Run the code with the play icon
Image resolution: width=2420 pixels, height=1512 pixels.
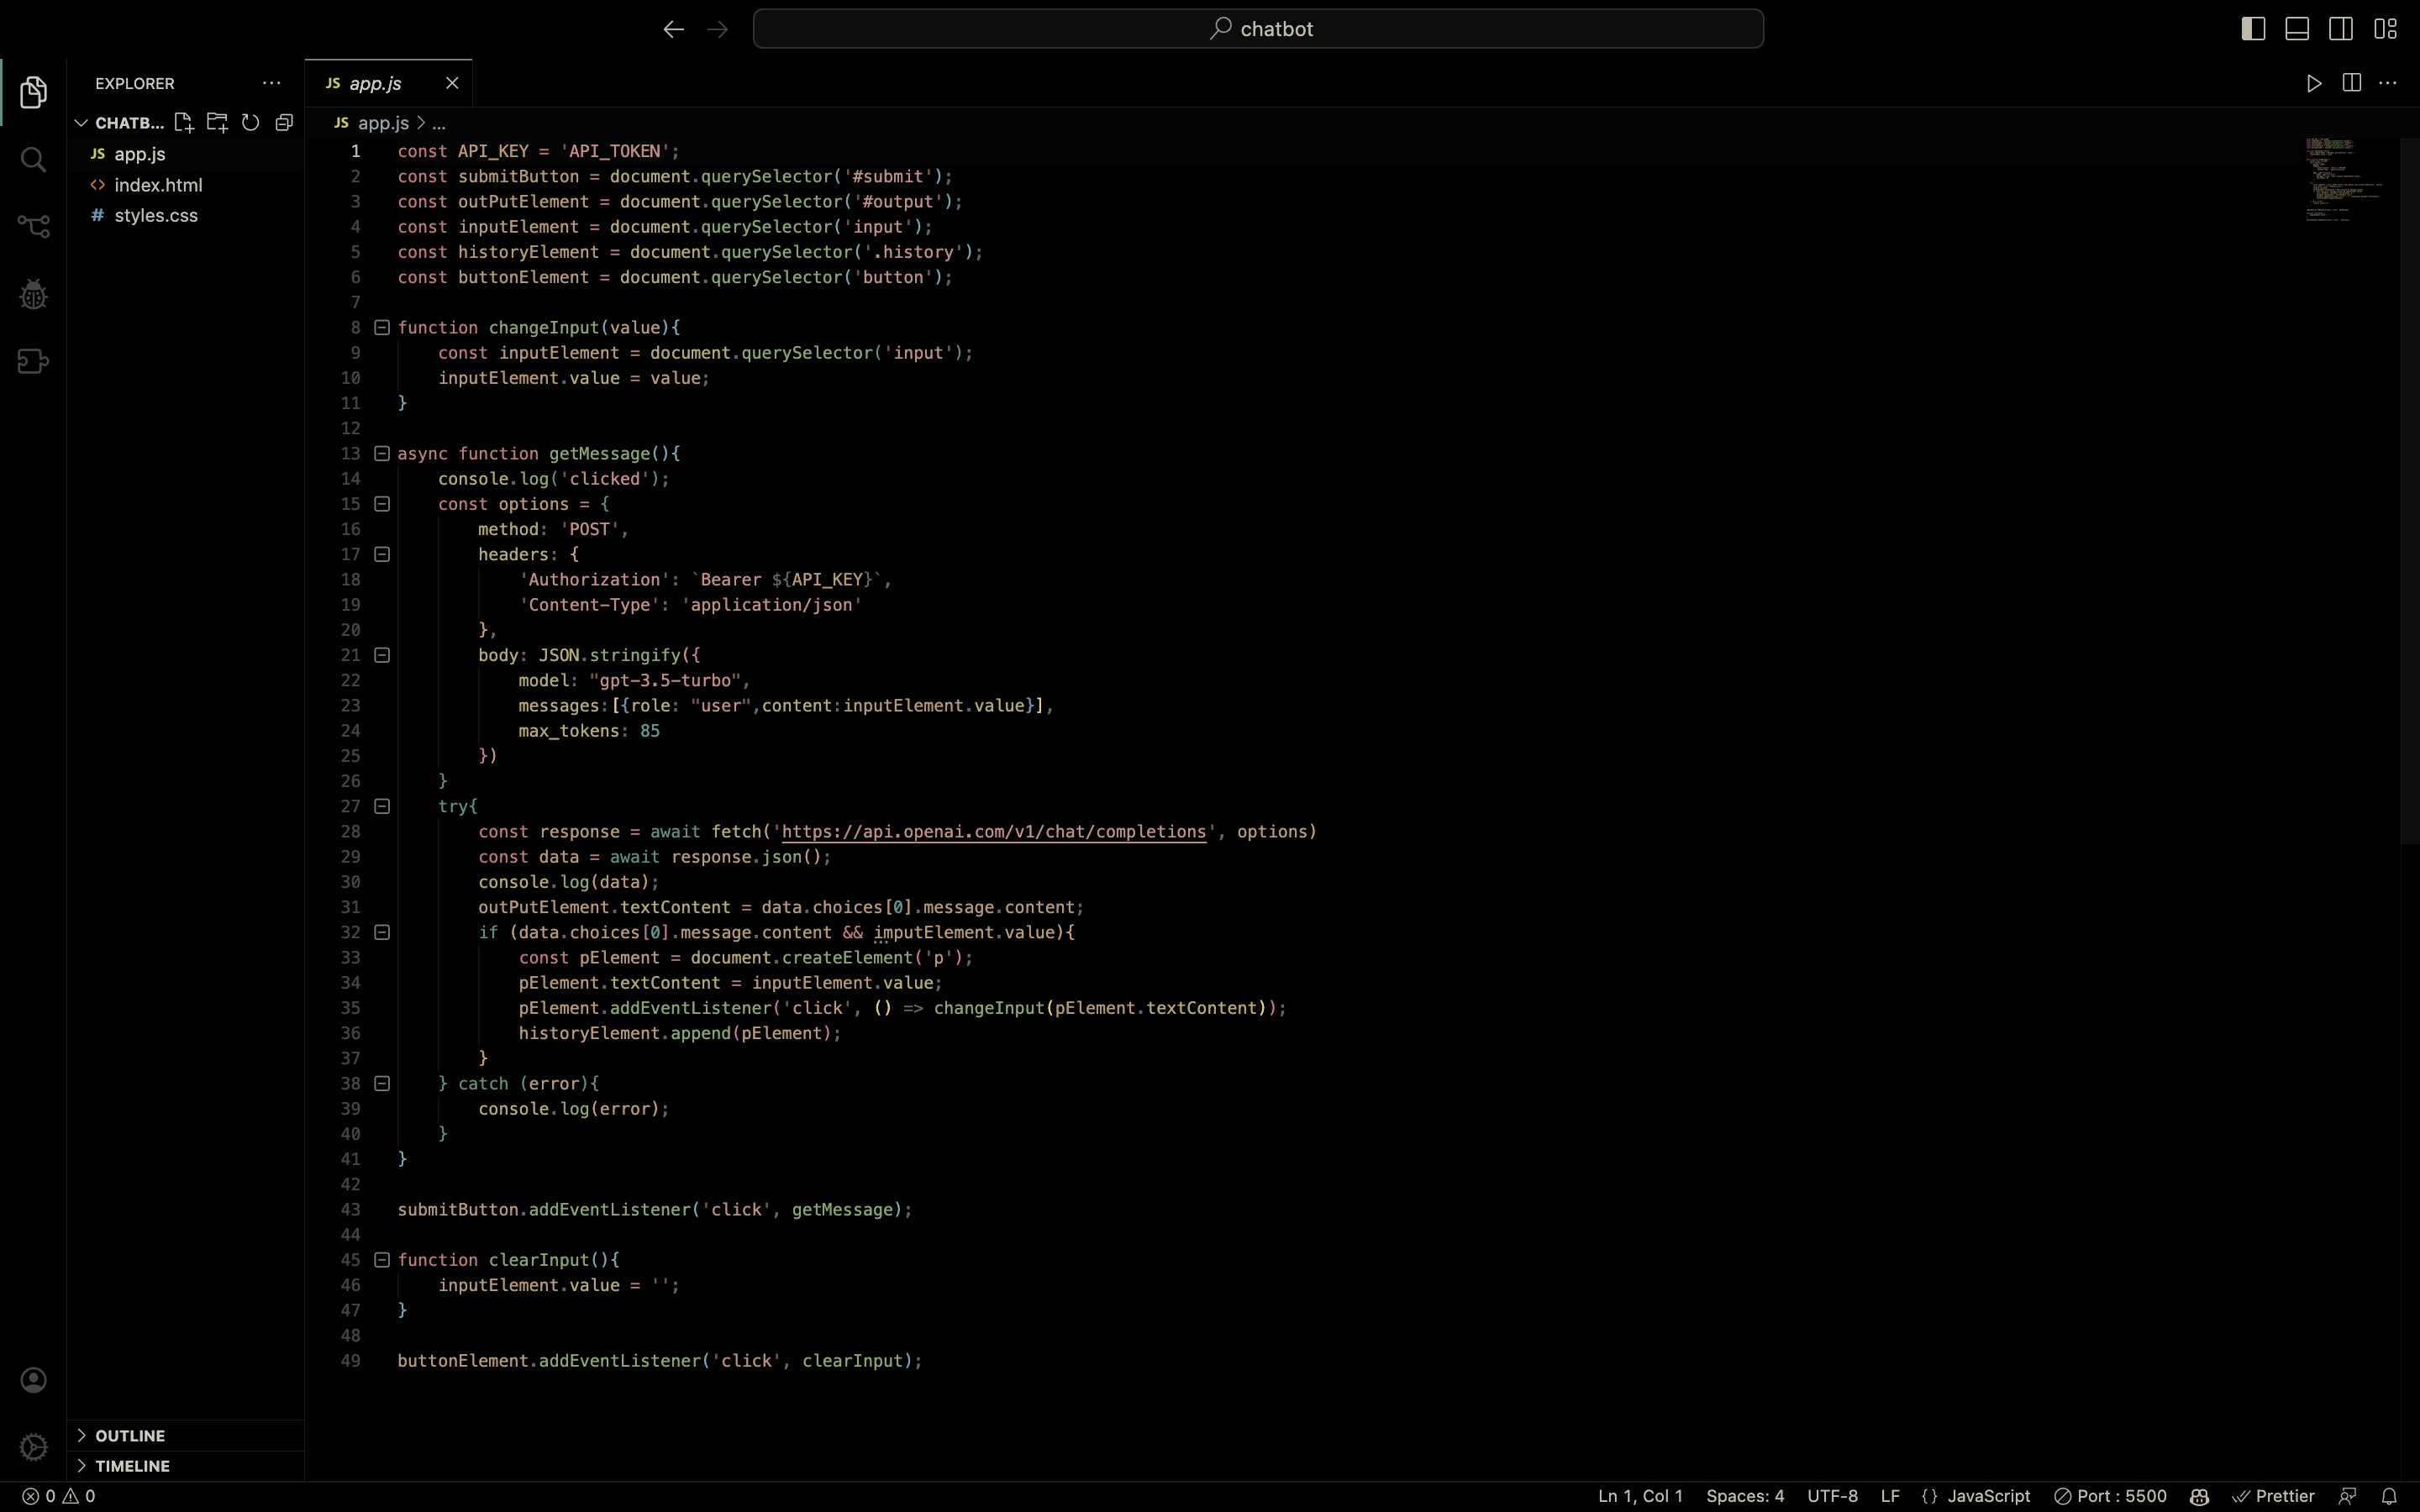click(x=2314, y=83)
